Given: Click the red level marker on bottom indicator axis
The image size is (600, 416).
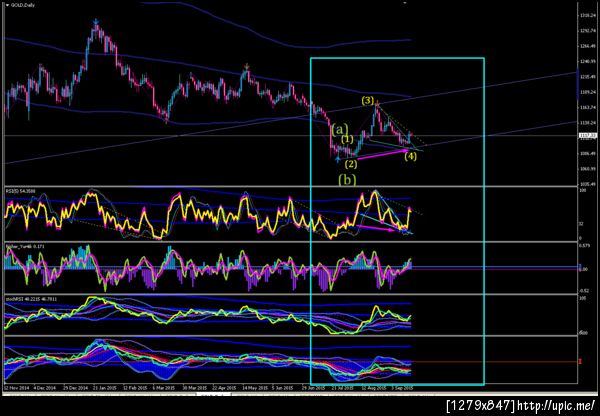Looking at the screenshot, I should [580, 361].
